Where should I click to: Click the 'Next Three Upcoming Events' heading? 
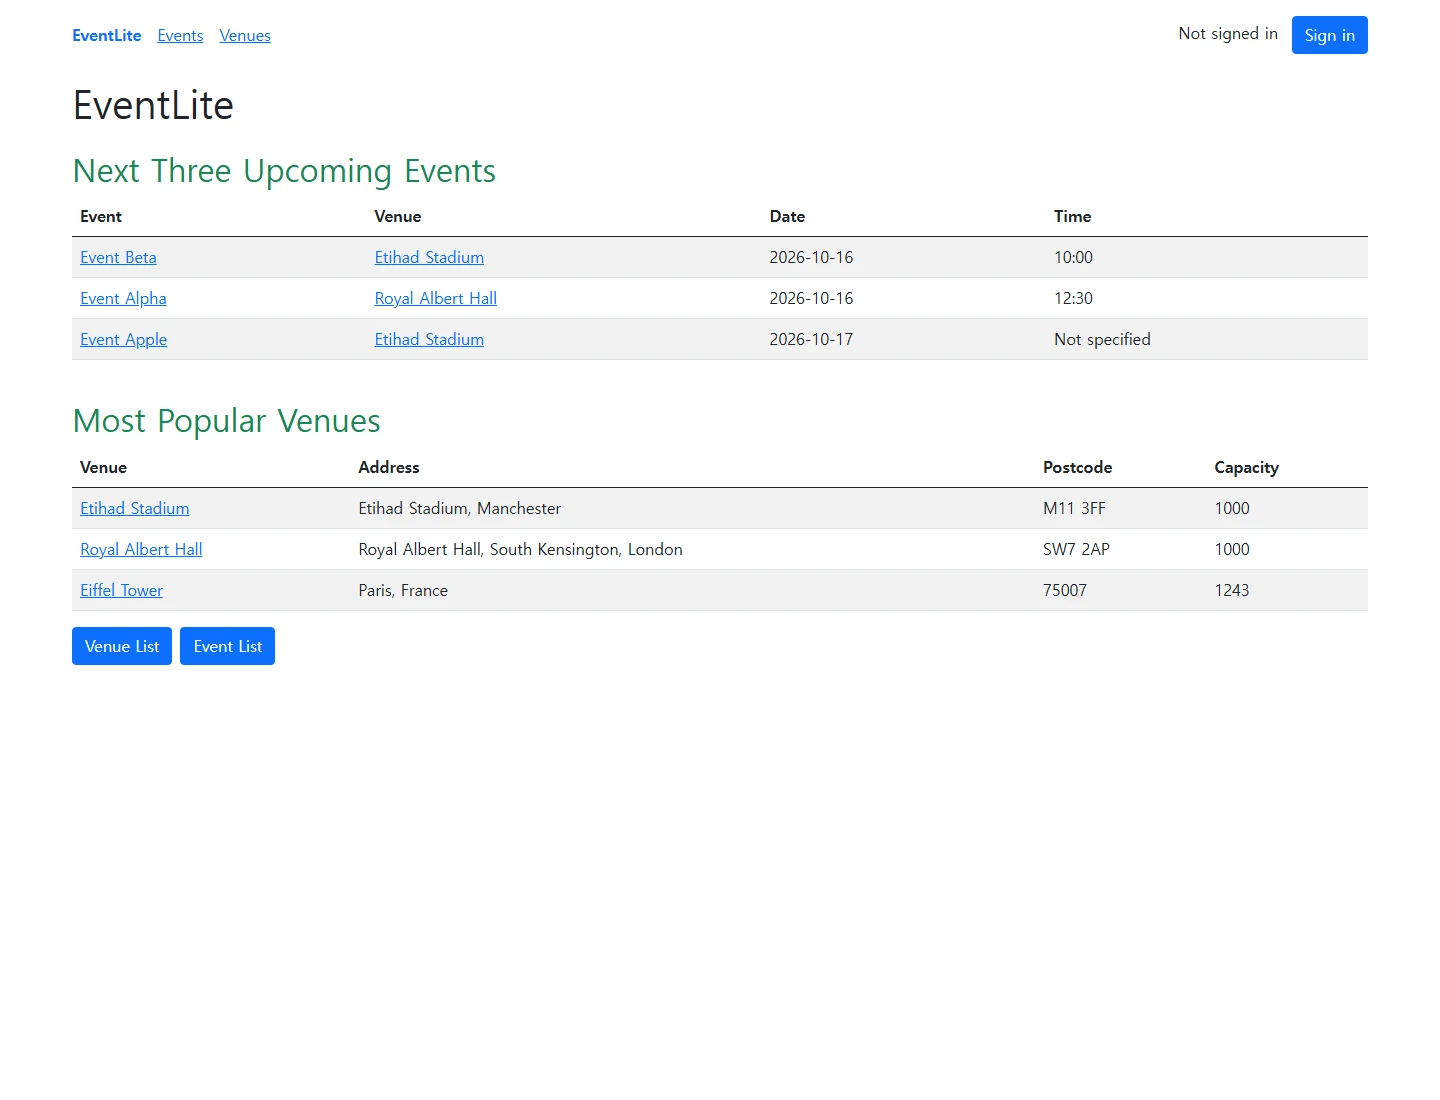[284, 171]
